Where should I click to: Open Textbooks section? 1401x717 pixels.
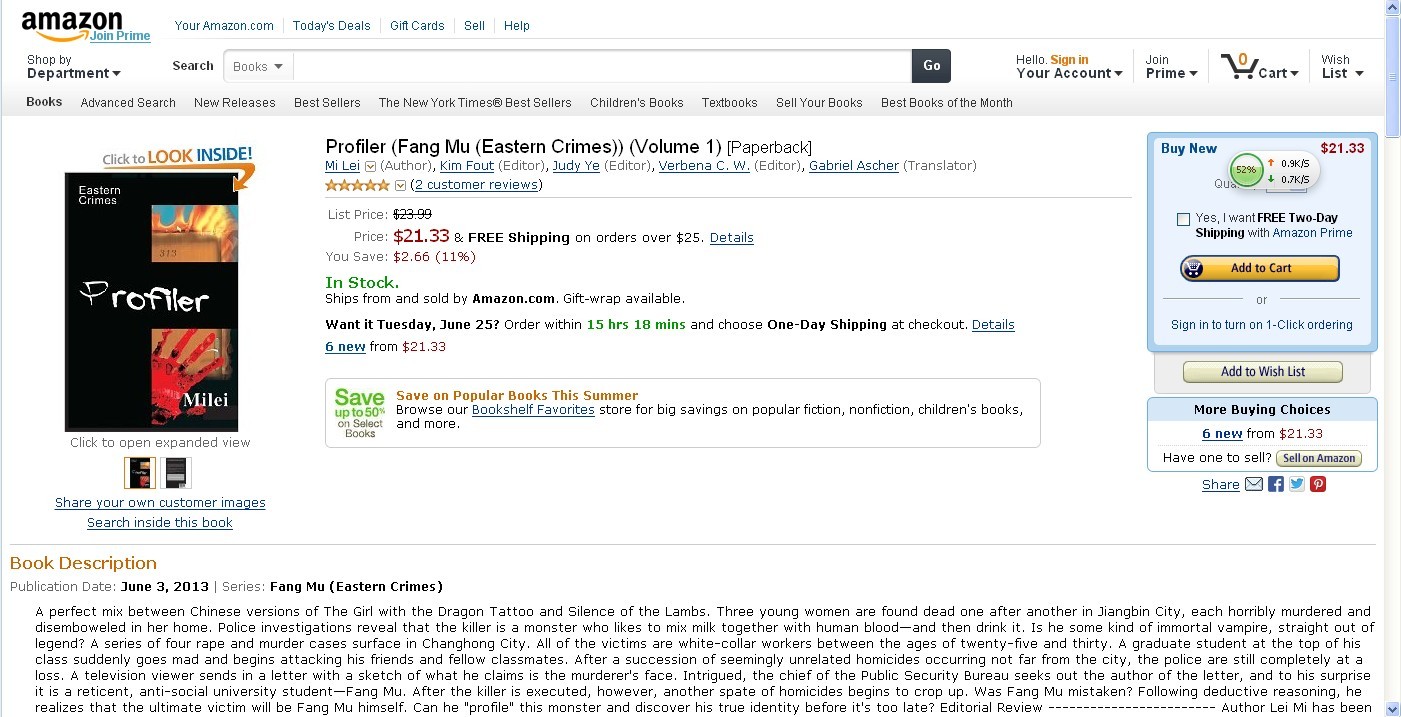pyautogui.click(x=729, y=102)
